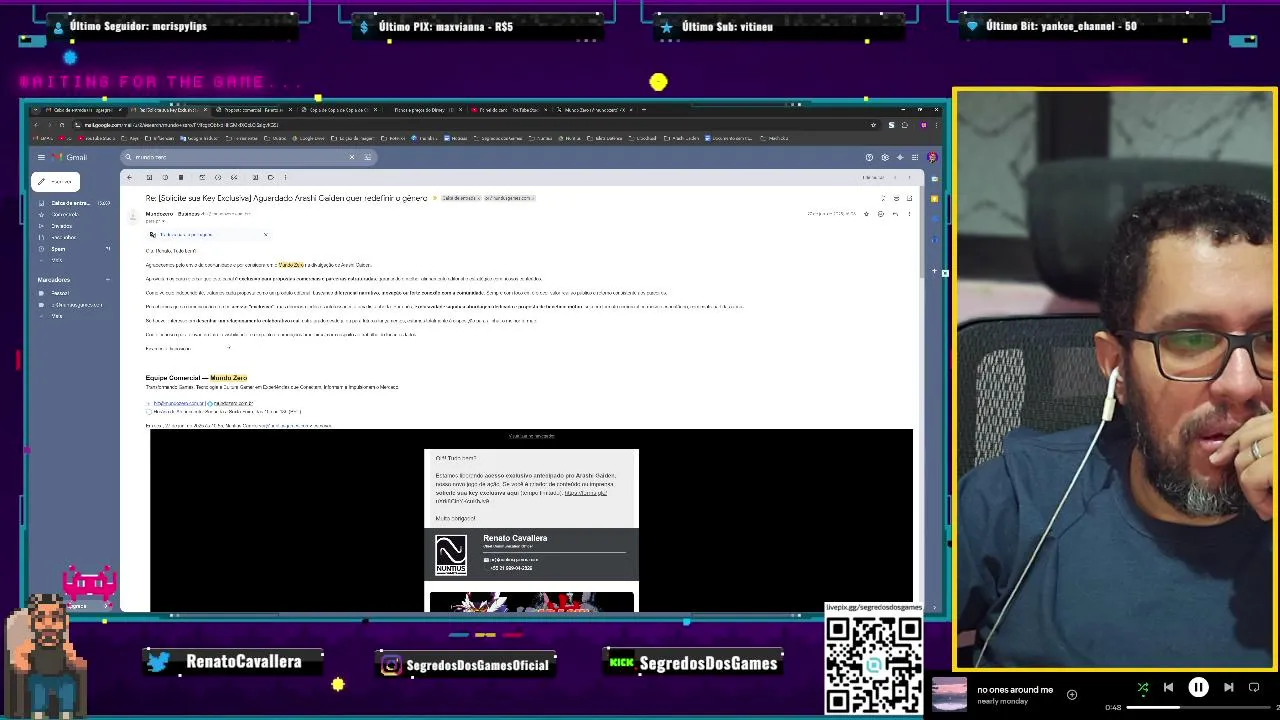The height and width of the screenshot is (720, 1280).
Task: Switch to the YouTube Studio browser tab
Action: [508, 110]
